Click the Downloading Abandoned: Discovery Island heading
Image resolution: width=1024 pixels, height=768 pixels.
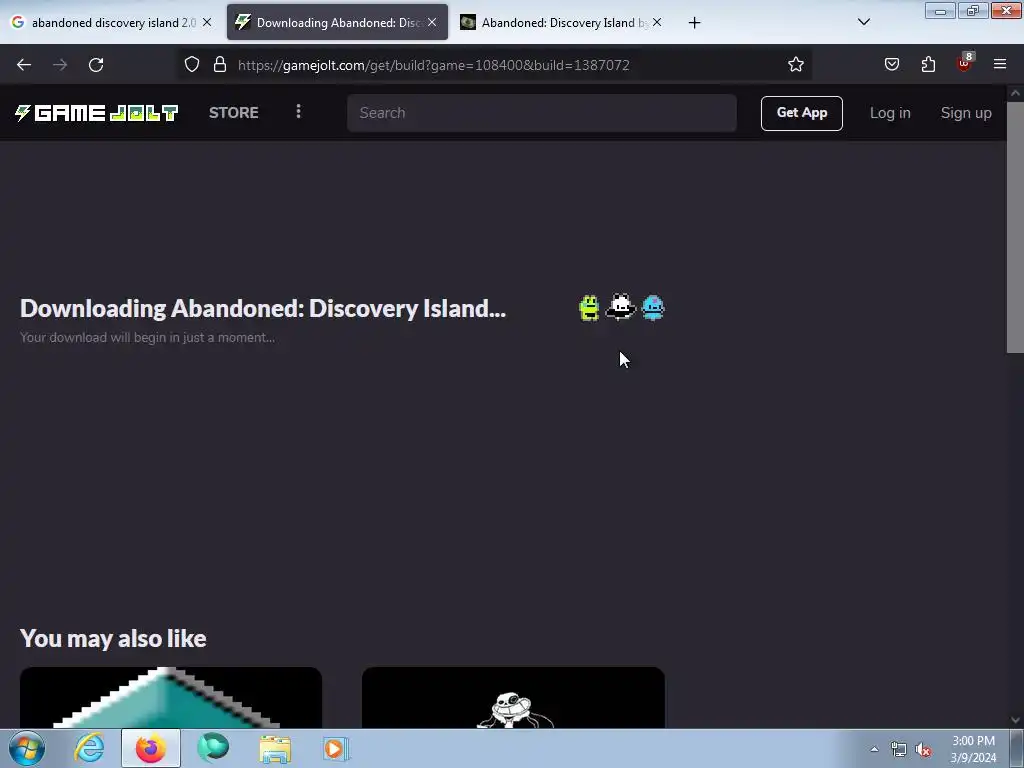(x=263, y=308)
